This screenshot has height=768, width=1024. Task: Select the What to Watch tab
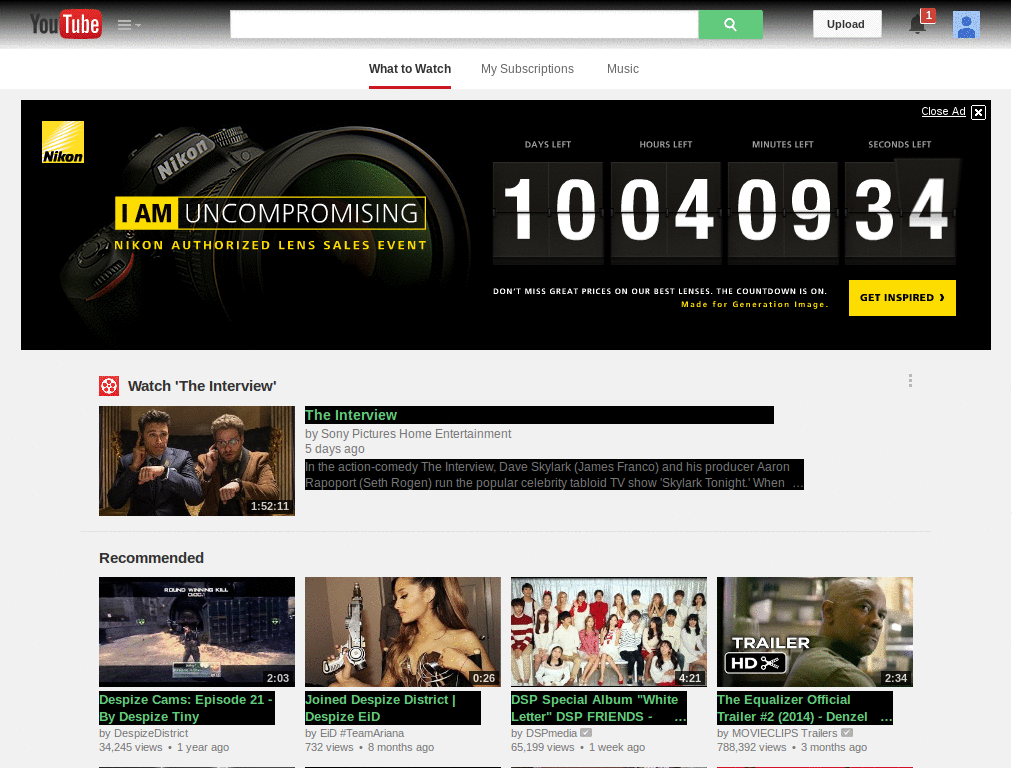tap(409, 69)
